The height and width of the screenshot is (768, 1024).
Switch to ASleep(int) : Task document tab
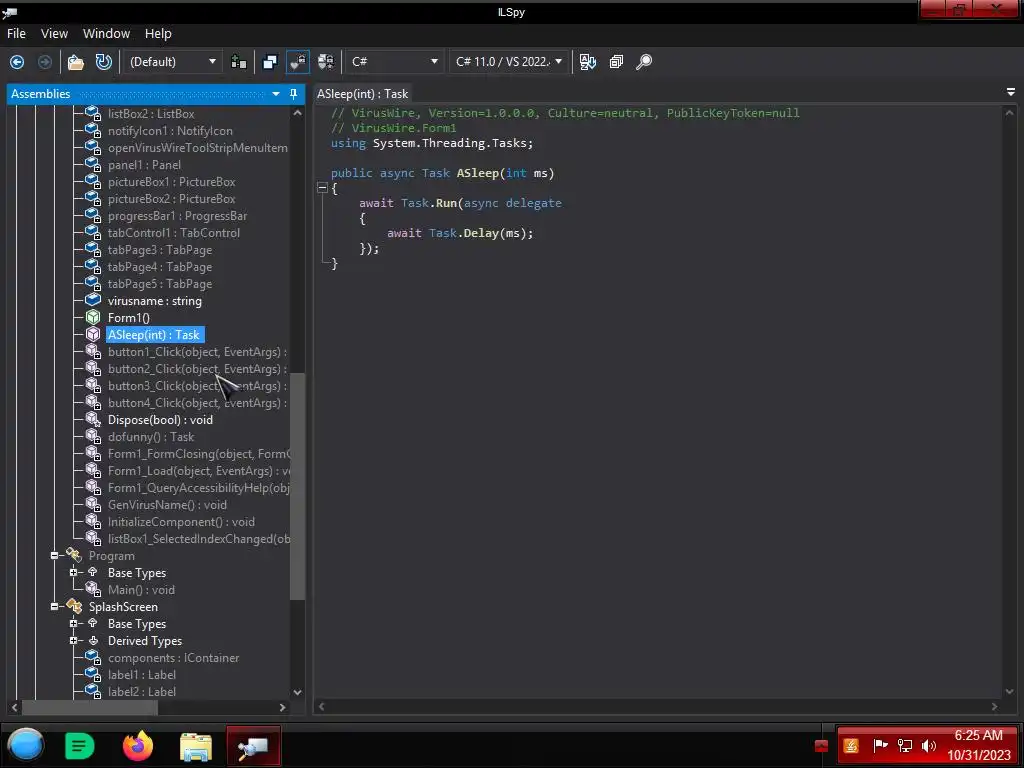tap(362, 94)
